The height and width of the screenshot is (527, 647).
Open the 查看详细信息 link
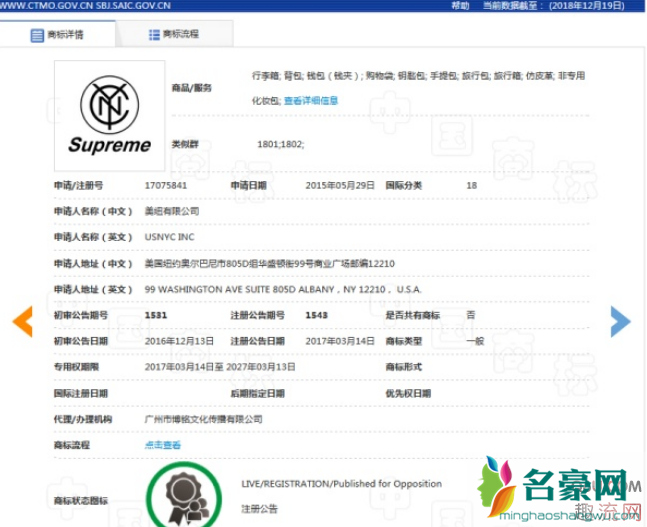point(311,101)
